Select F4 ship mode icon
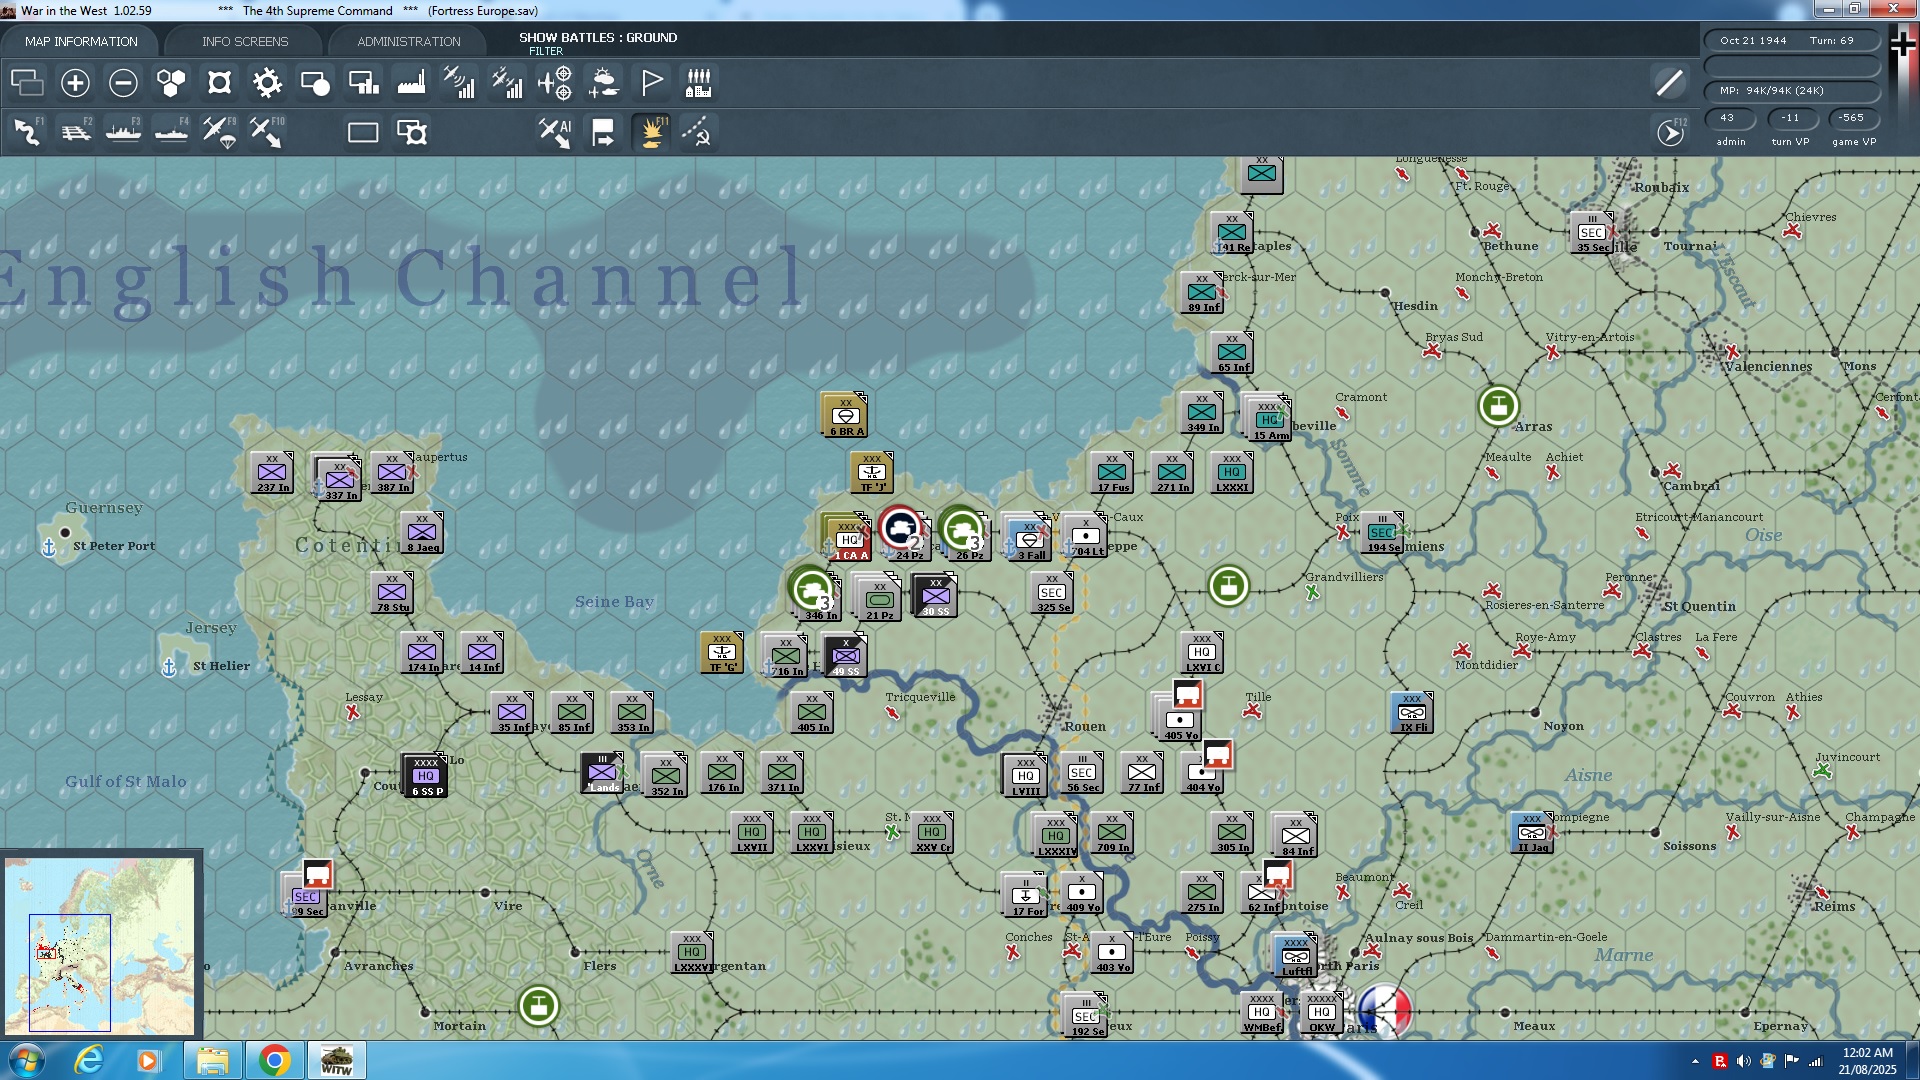The width and height of the screenshot is (1920, 1080). pyautogui.click(x=171, y=132)
